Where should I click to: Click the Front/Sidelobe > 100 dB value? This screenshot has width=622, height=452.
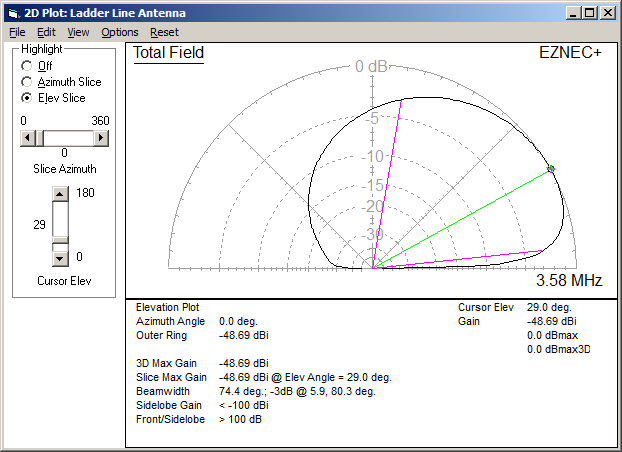[x=240, y=419]
